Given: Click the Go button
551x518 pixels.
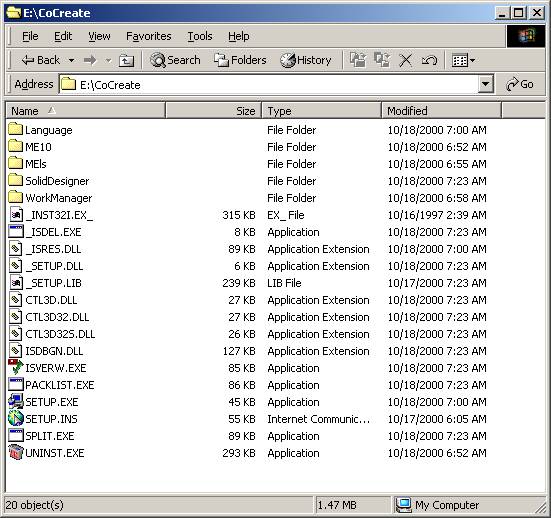Looking at the screenshot, I should coord(520,84).
